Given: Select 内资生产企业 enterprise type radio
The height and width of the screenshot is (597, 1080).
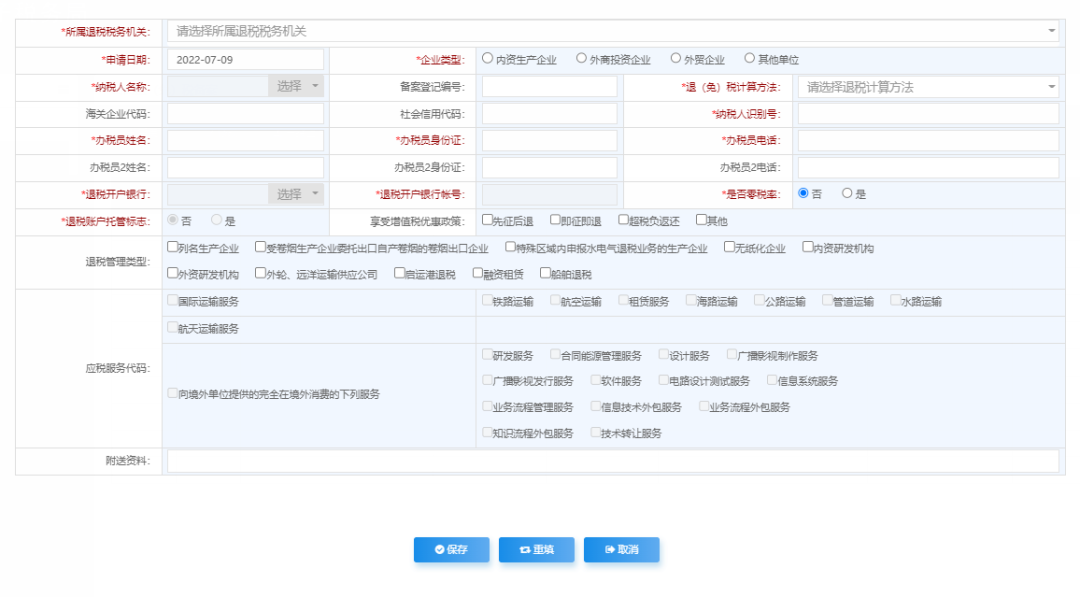Looking at the screenshot, I should pos(488,59).
